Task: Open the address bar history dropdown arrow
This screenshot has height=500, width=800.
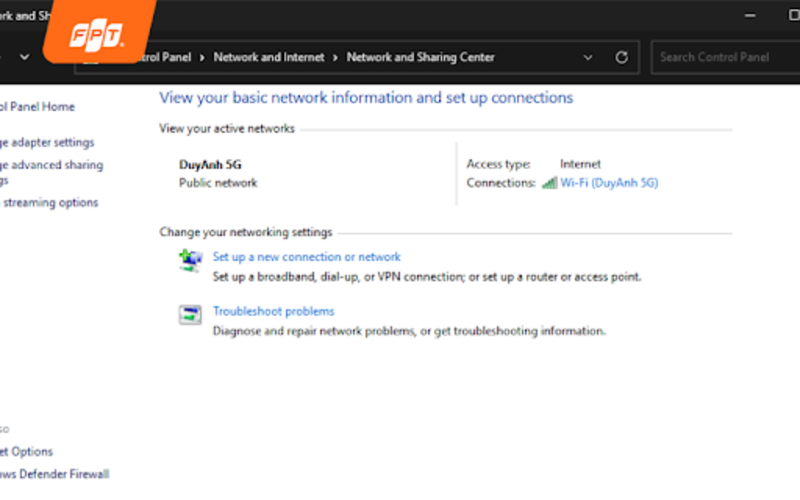Action: click(x=588, y=57)
